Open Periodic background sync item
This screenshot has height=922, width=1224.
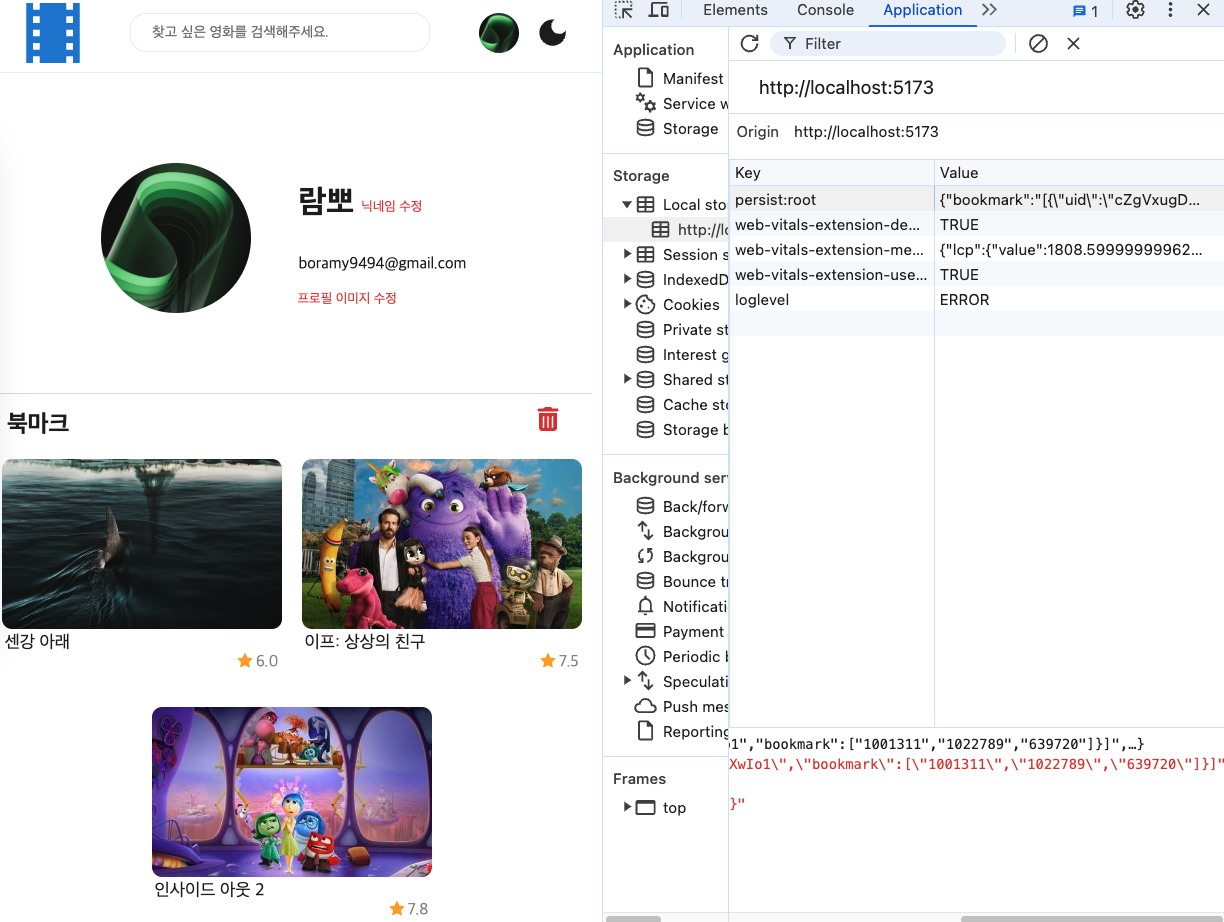click(682, 656)
